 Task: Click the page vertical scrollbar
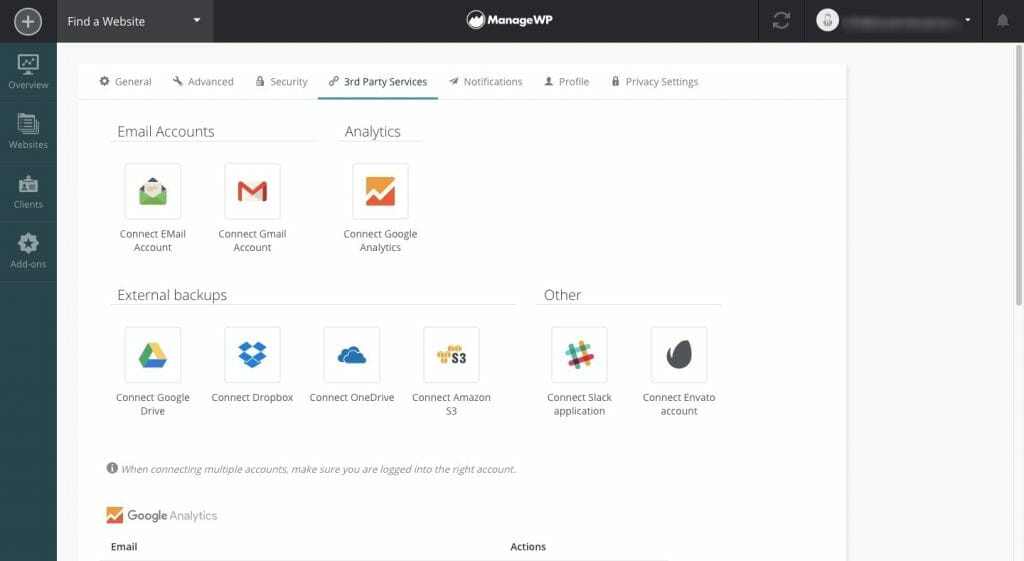(x=1018, y=175)
